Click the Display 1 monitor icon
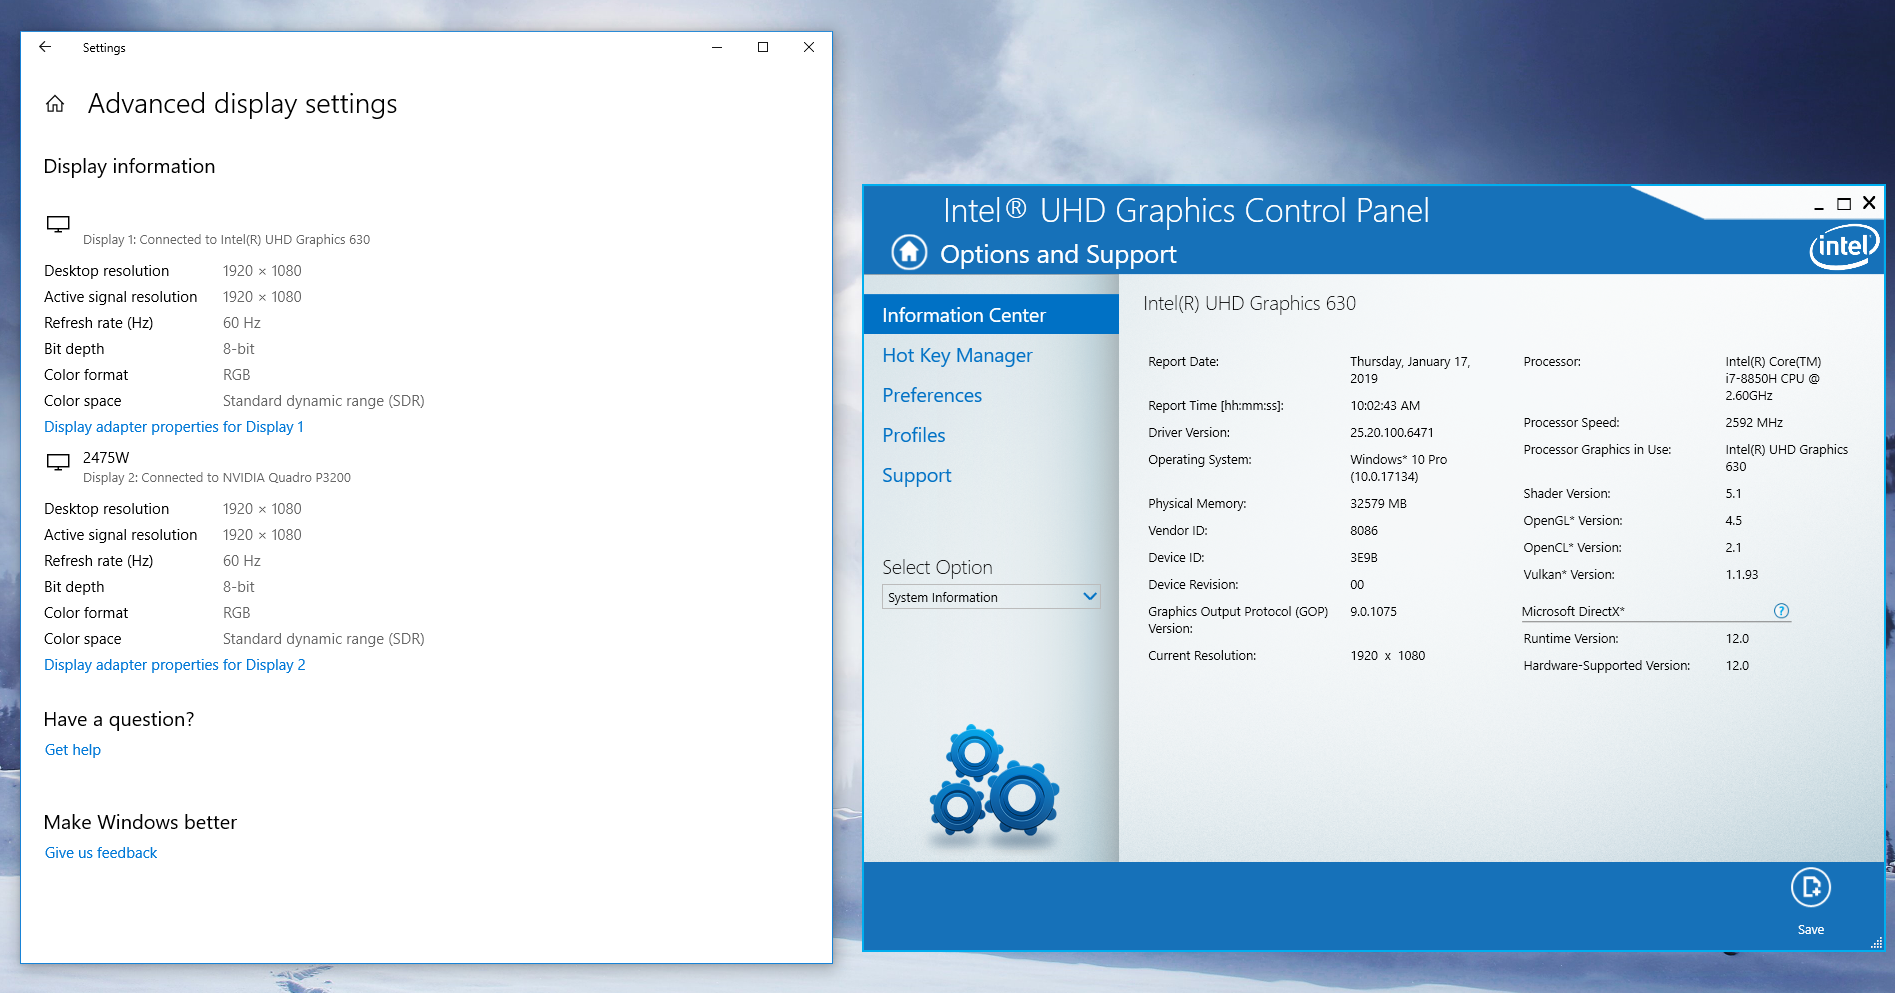 coord(58,225)
